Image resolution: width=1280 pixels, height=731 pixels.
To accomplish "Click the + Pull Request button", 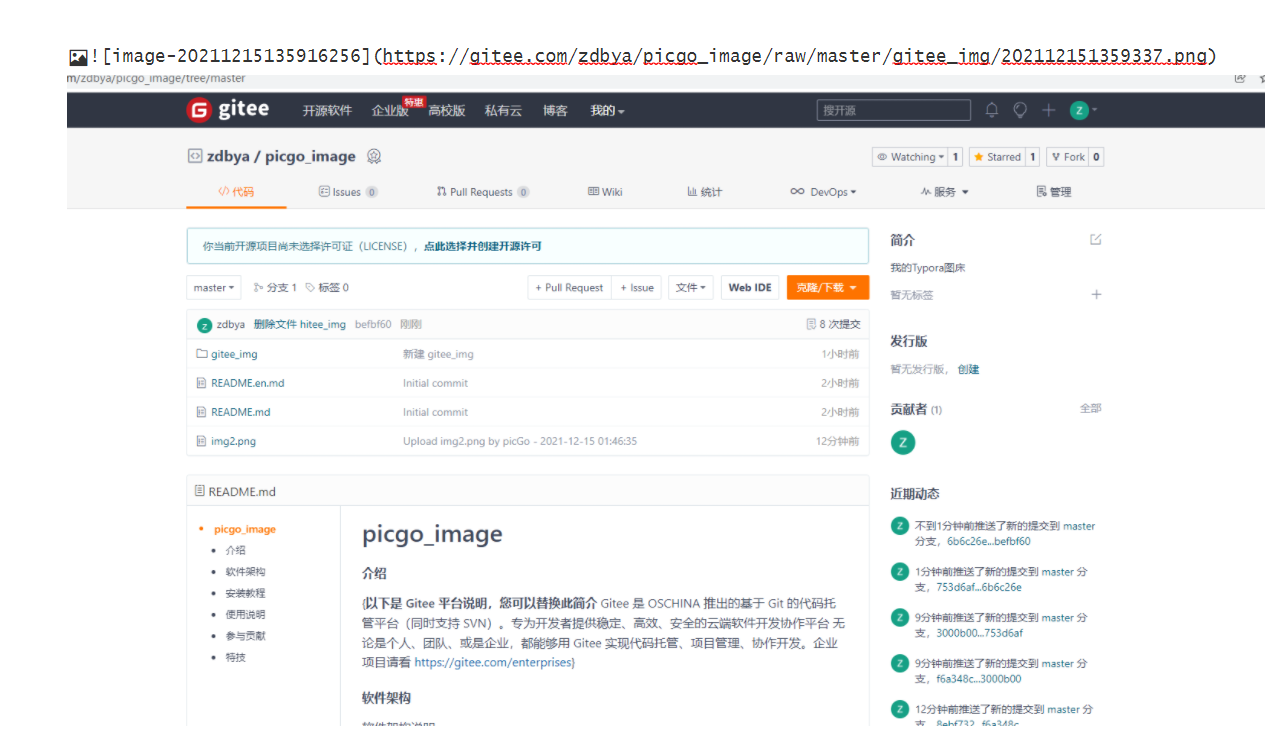I will (569, 287).
